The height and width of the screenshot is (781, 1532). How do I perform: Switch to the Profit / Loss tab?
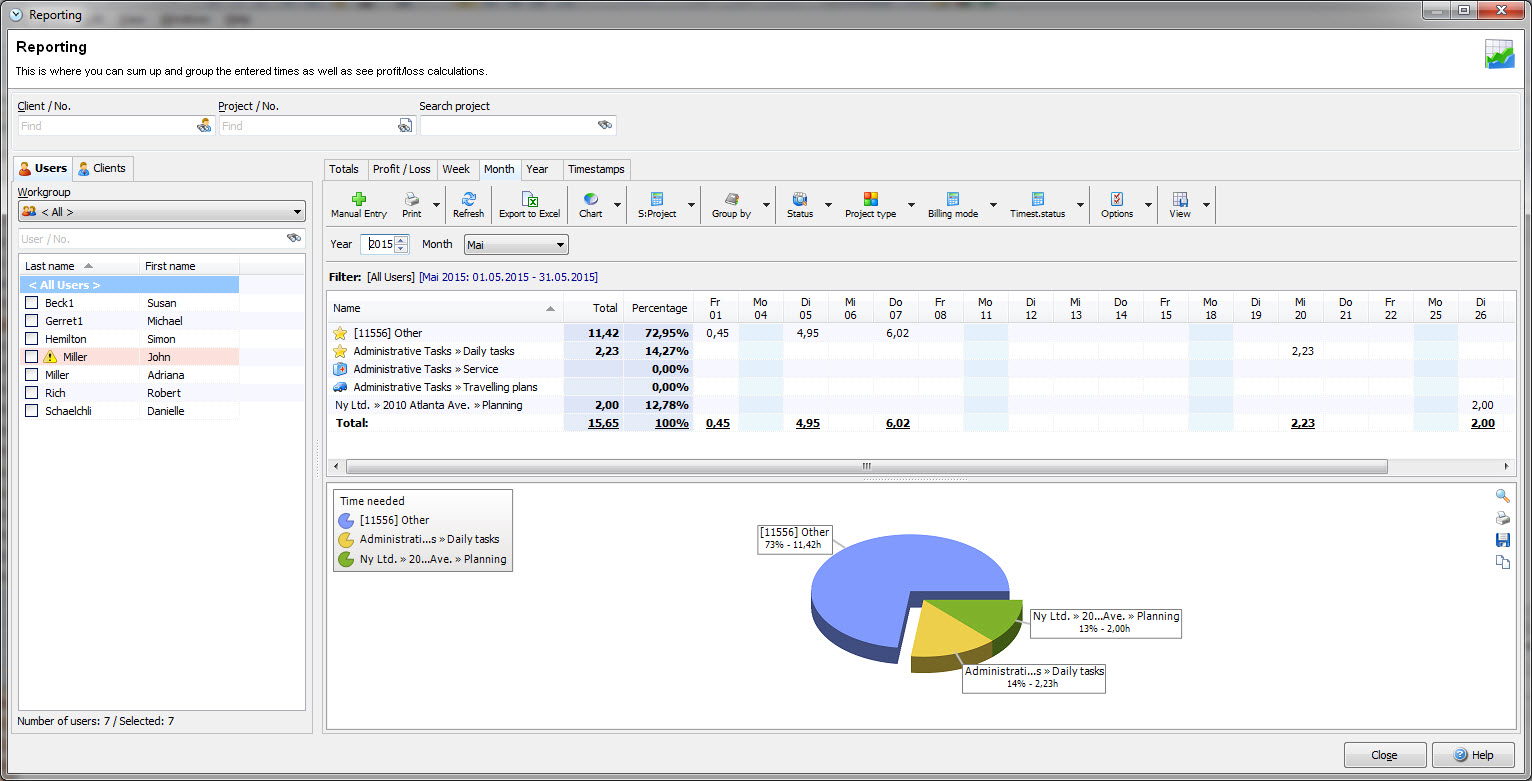(x=401, y=169)
